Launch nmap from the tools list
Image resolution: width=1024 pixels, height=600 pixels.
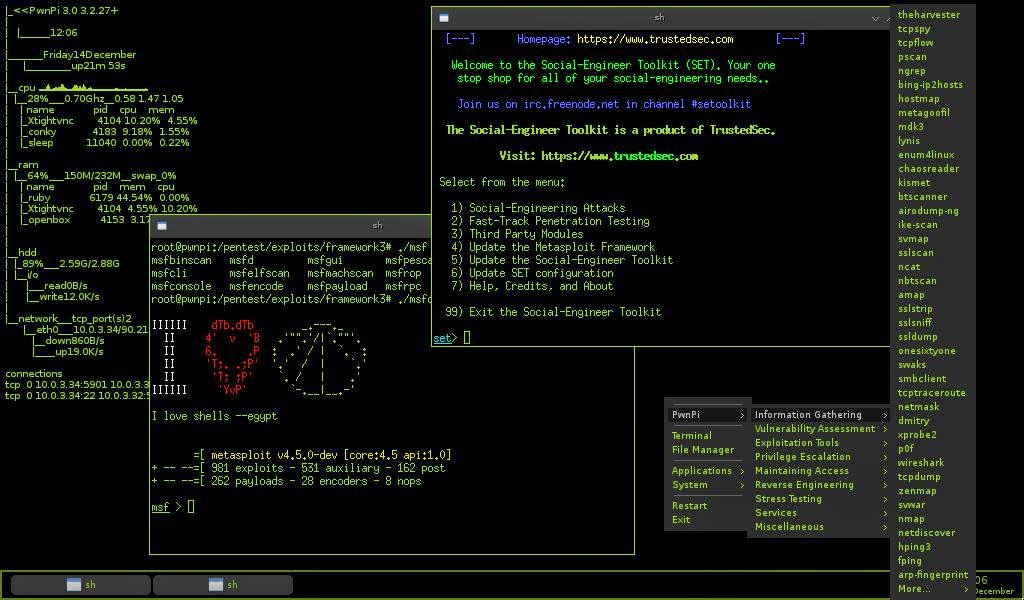[911, 518]
